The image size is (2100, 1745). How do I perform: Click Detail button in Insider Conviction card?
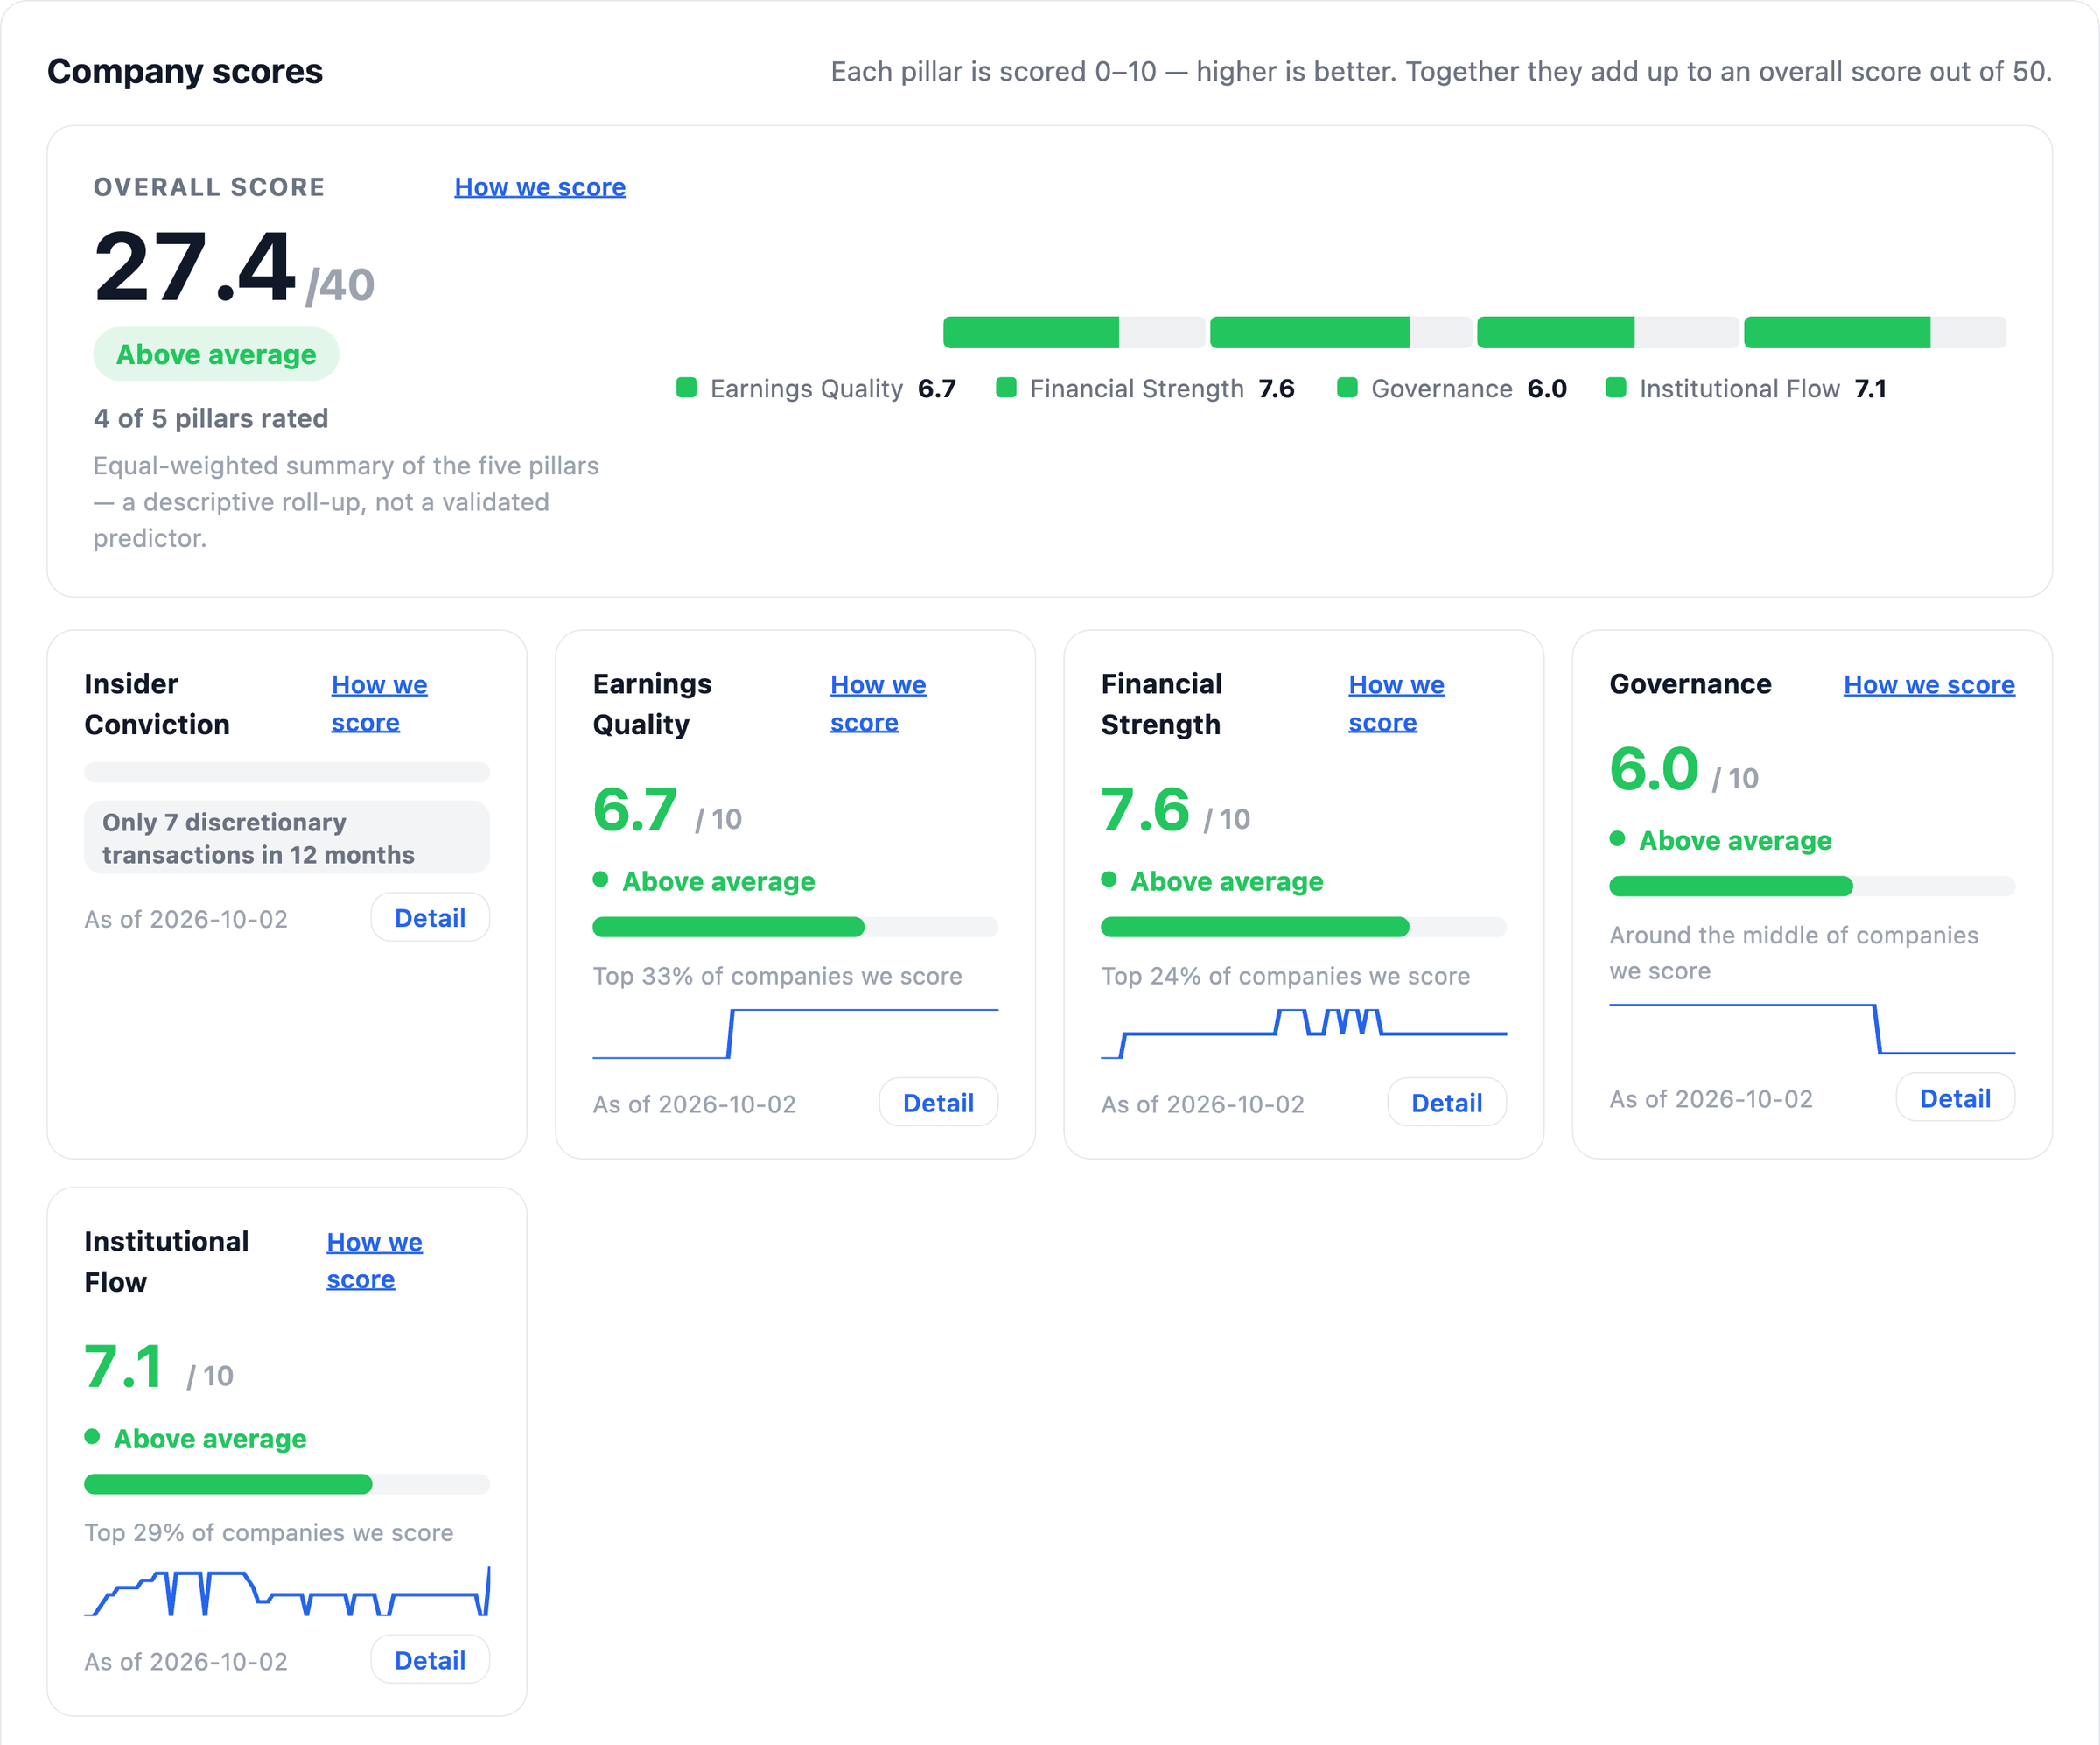pyautogui.click(x=430, y=918)
